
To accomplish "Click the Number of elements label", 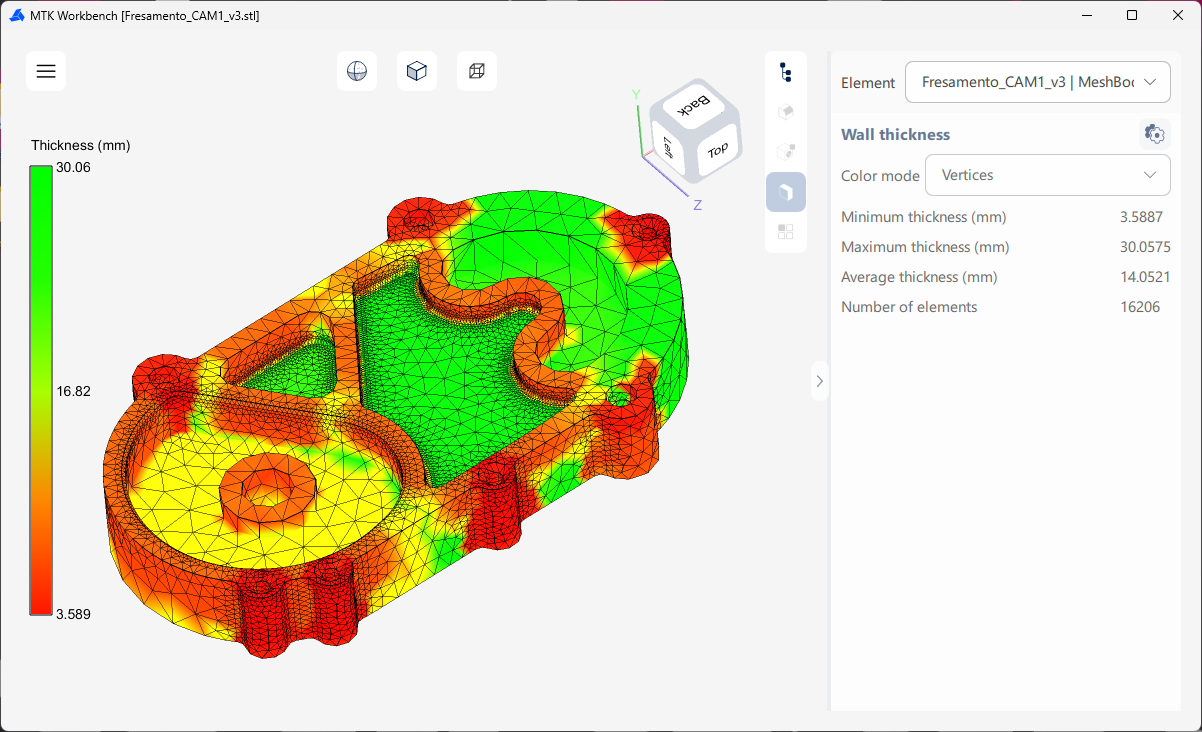I will click(x=909, y=307).
